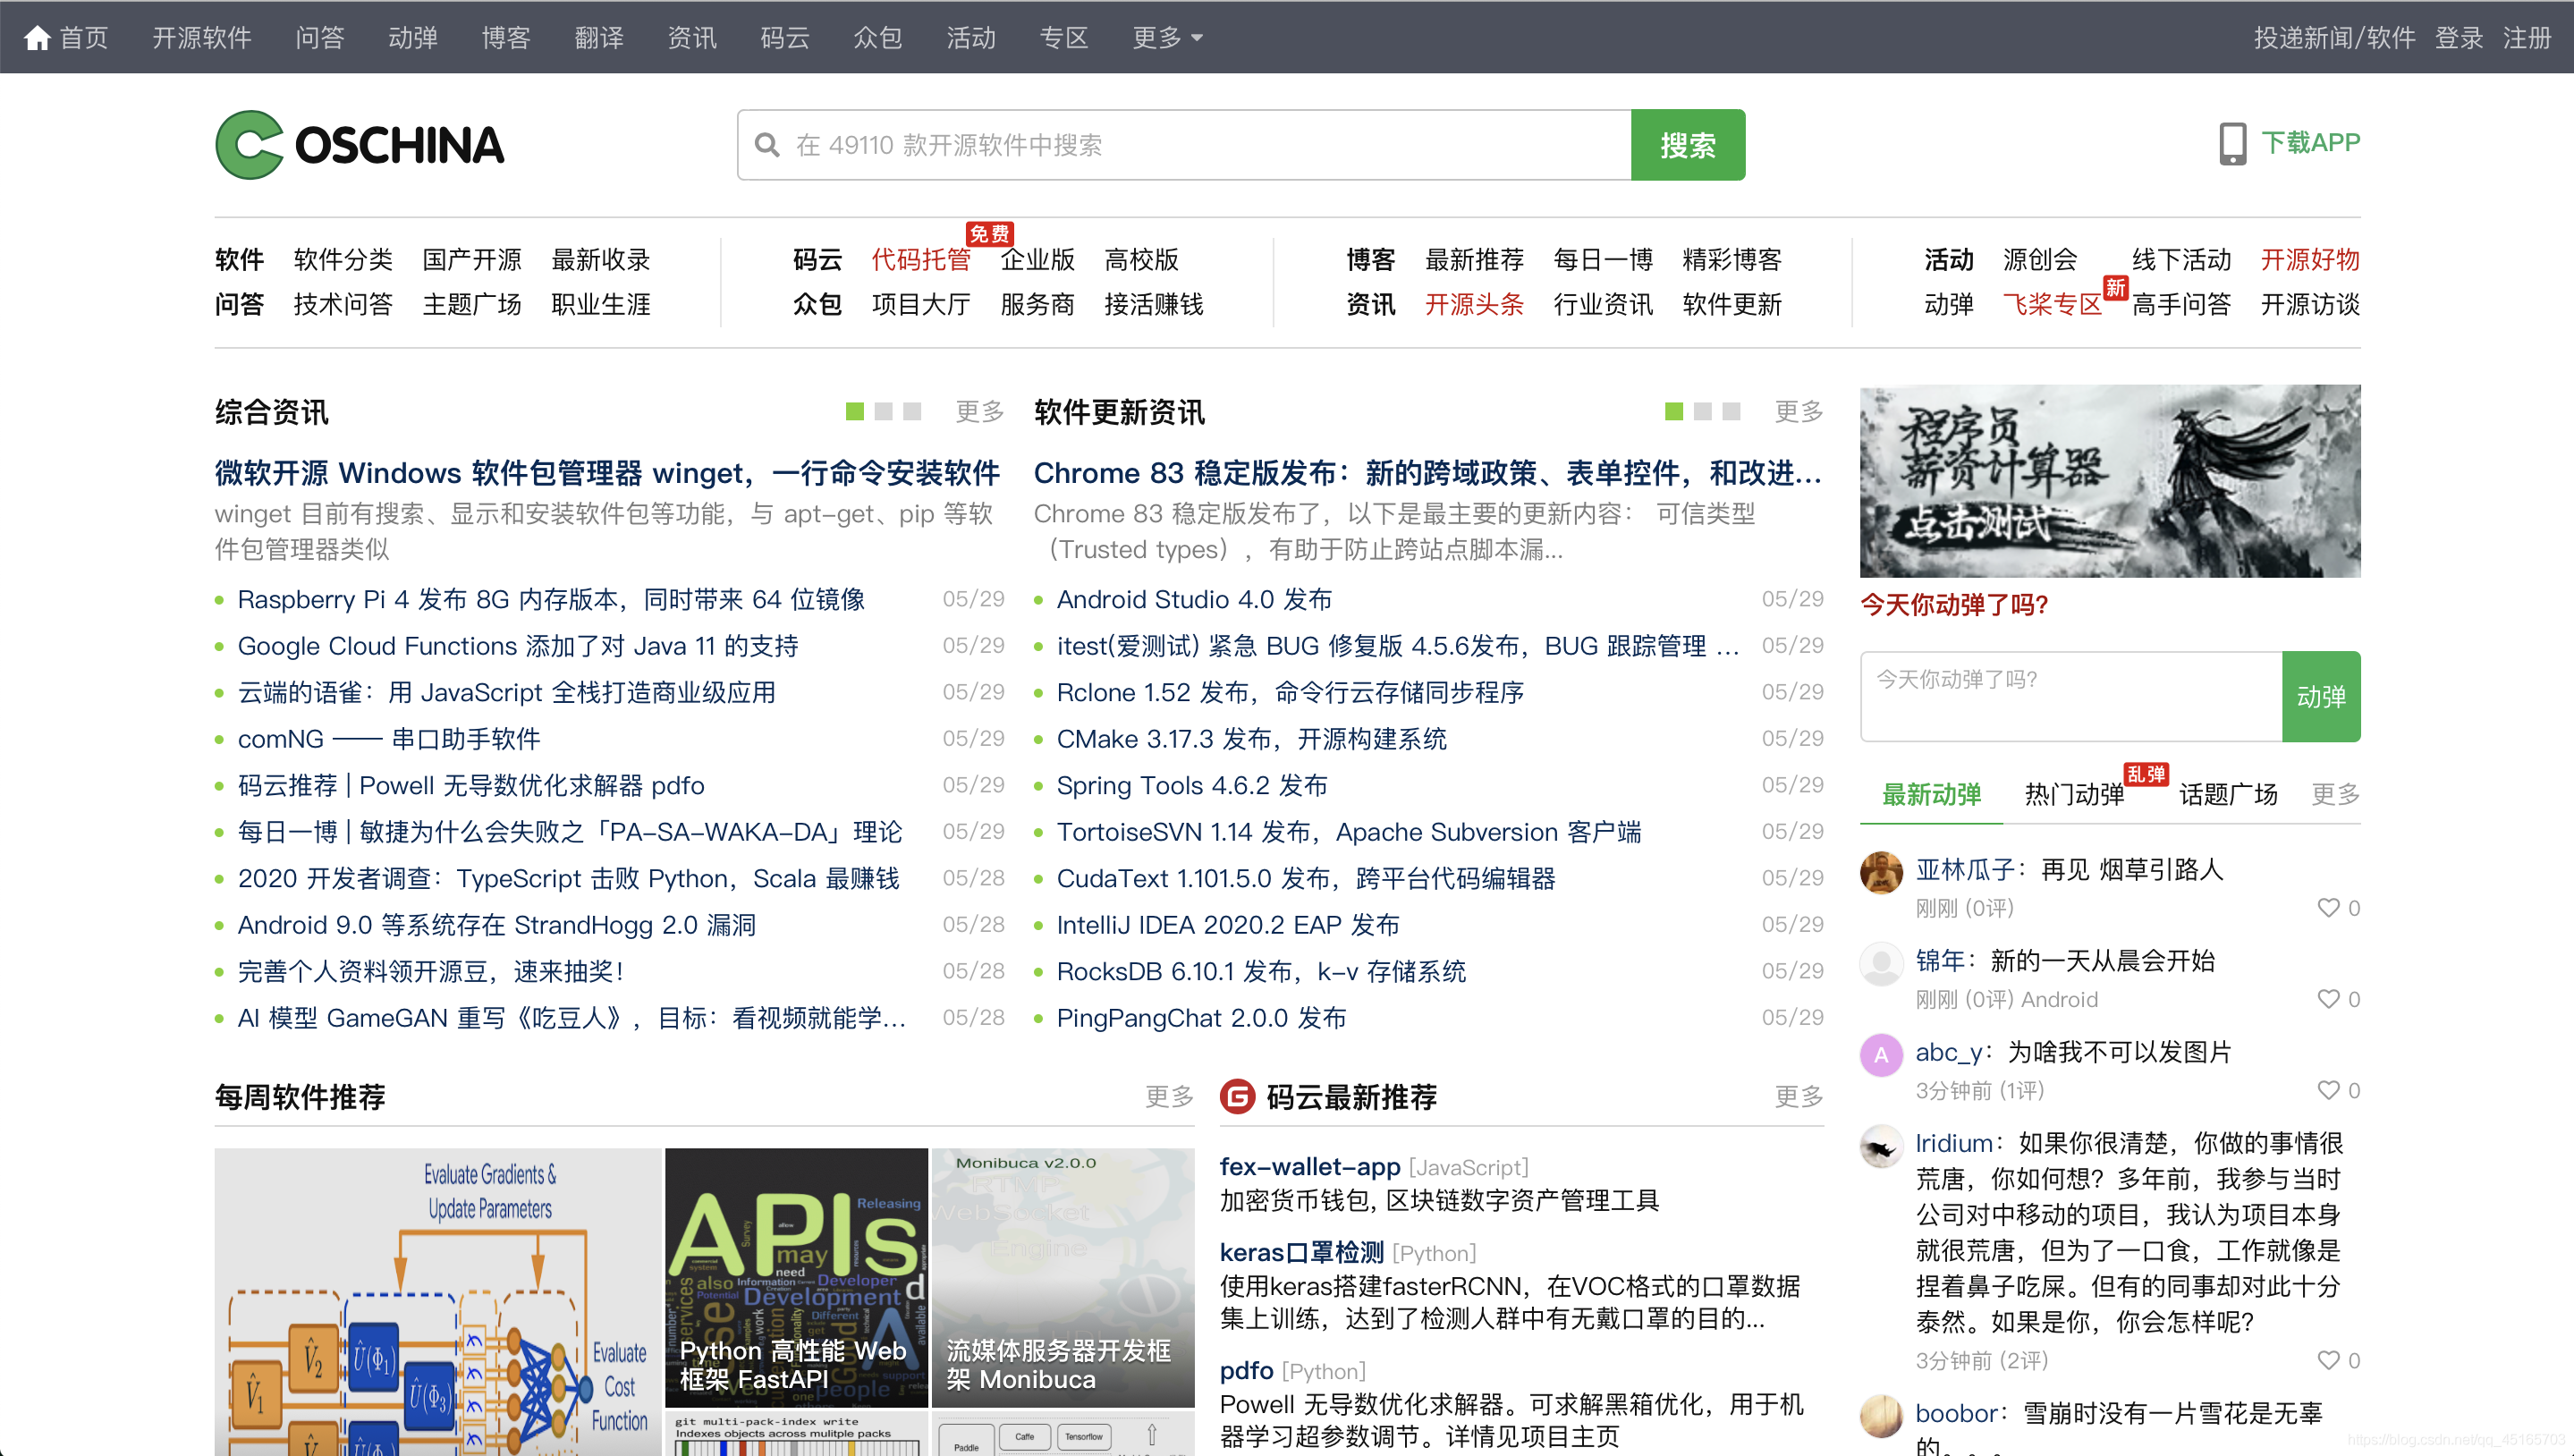
Task: Expand the 更多 dropdown in top navigation
Action: (1167, 38)
